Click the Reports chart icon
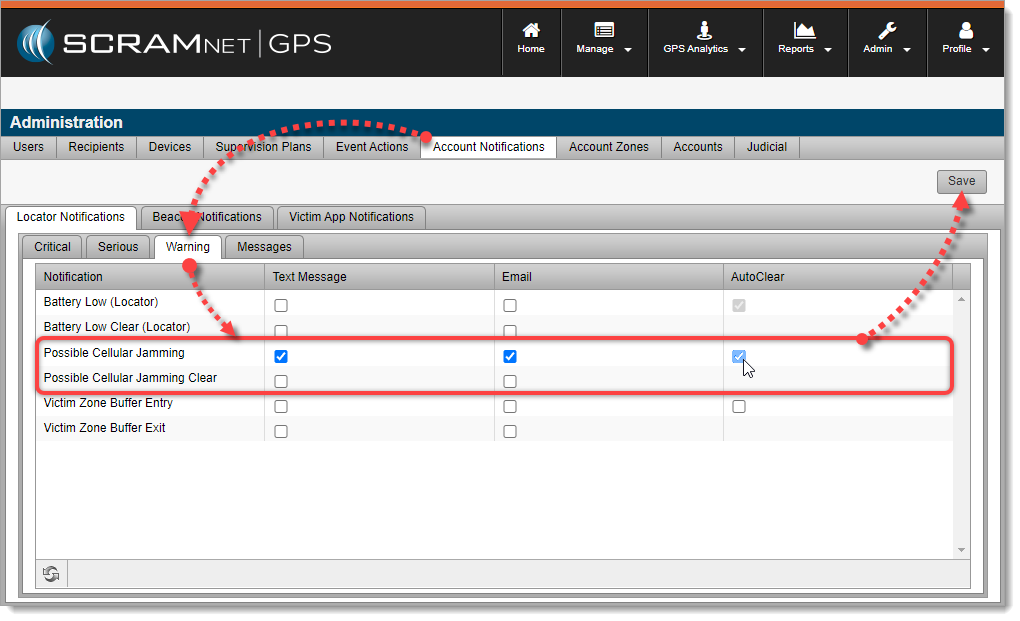The width and height of the screenshot is (1020, 621). pos(804,30)
